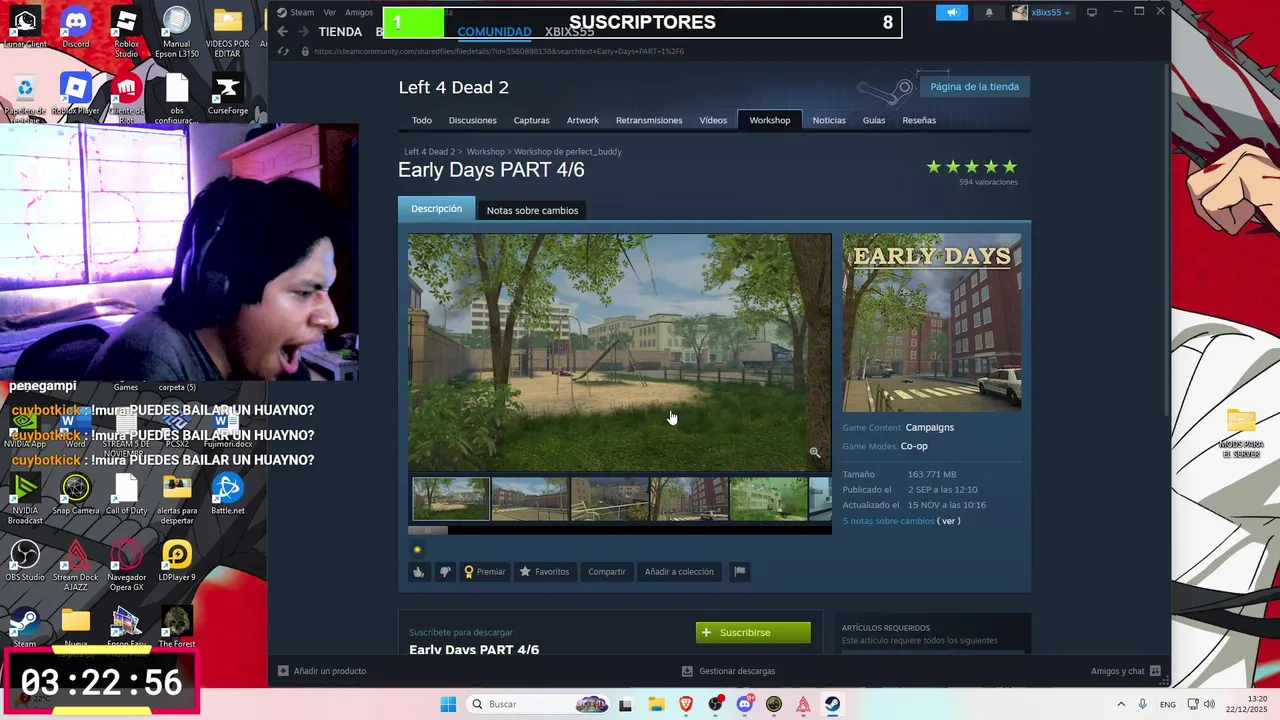The image size is (1280, 720).
Task: Open The Forest desktop shortcut
Action: coord(177,628)
